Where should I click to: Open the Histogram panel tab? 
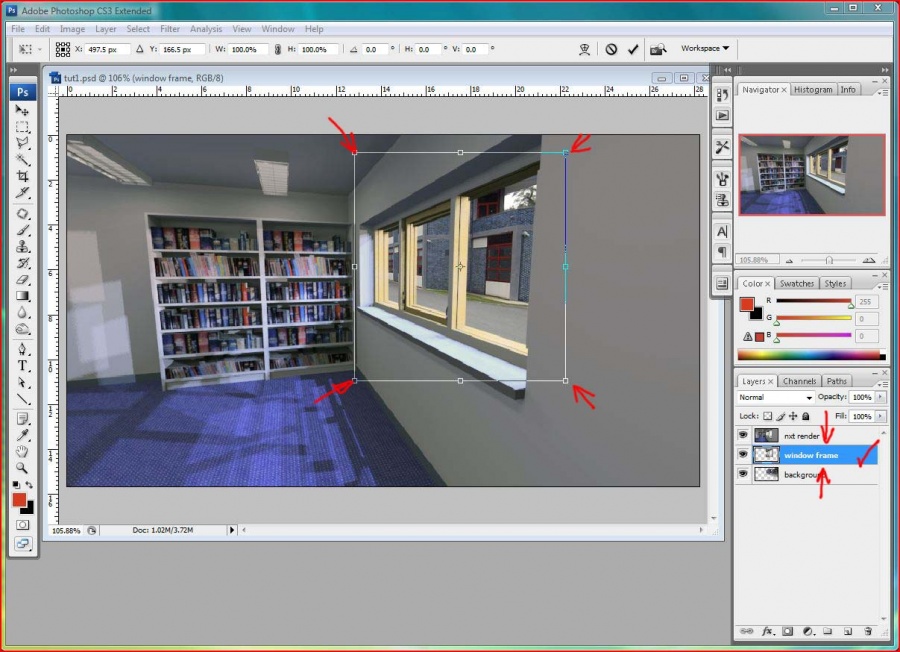(x=813, y=89)
